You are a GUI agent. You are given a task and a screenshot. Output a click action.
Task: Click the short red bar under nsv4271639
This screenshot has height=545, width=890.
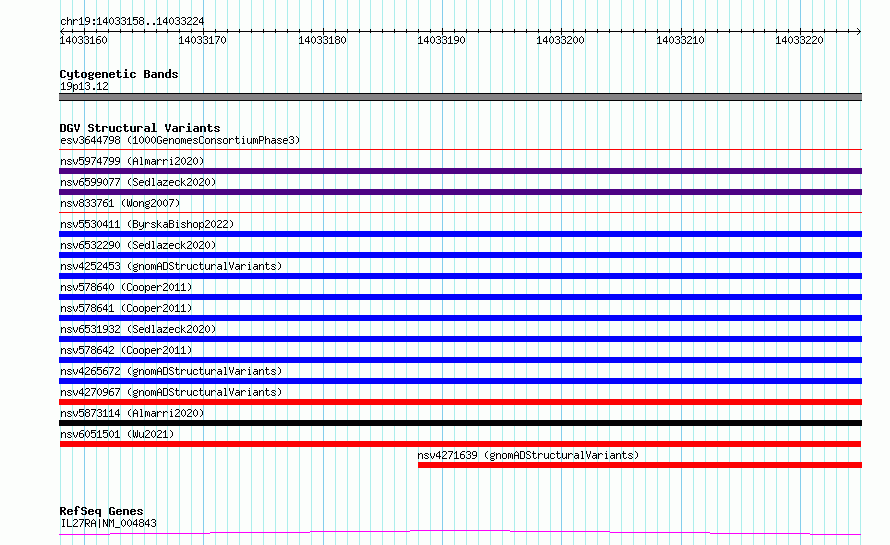coord(640,465)
